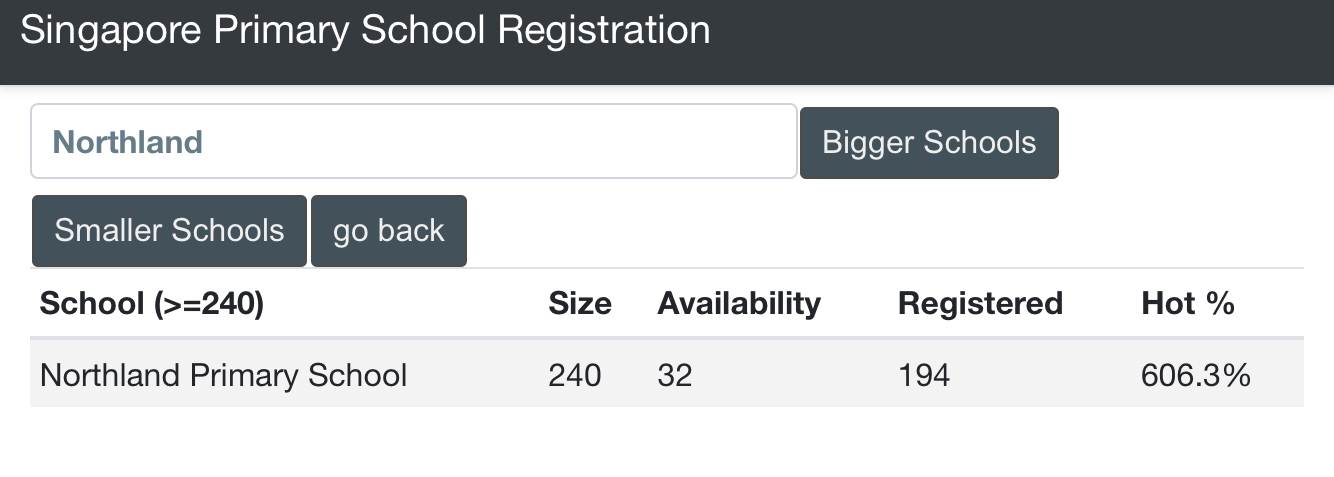Click the Hot % column header
This screenshot has height=477, width=1334.
click(1187, 303)
